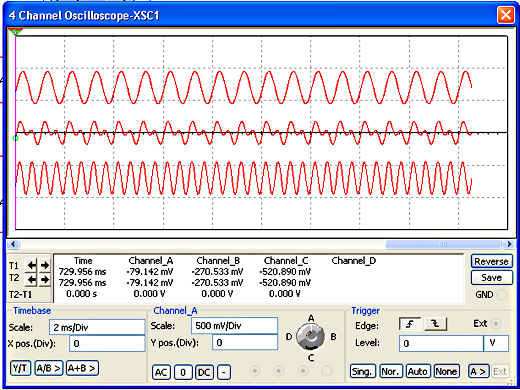Click the Reverse button
This screenshot has width=520, height=390.
tap(492, 261)
